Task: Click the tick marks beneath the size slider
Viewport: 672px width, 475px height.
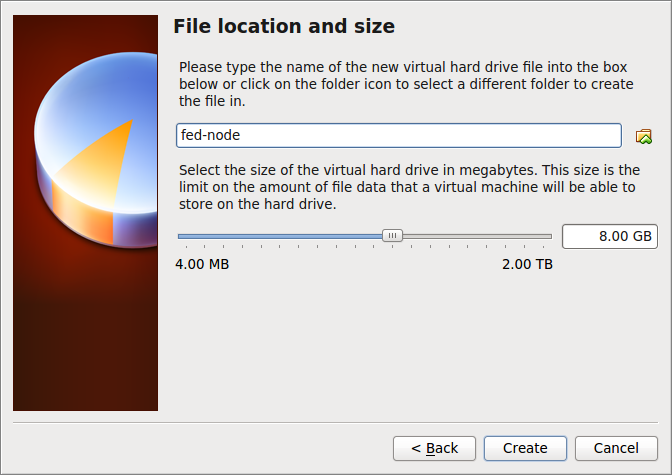Action: (x=365, y=247)
